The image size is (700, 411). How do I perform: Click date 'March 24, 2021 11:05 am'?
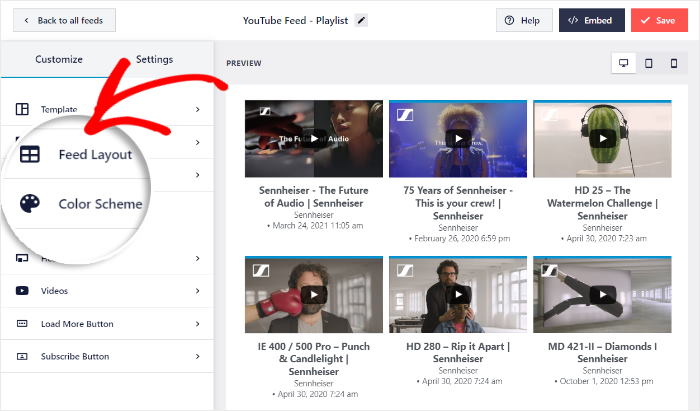tap(317, 226)
